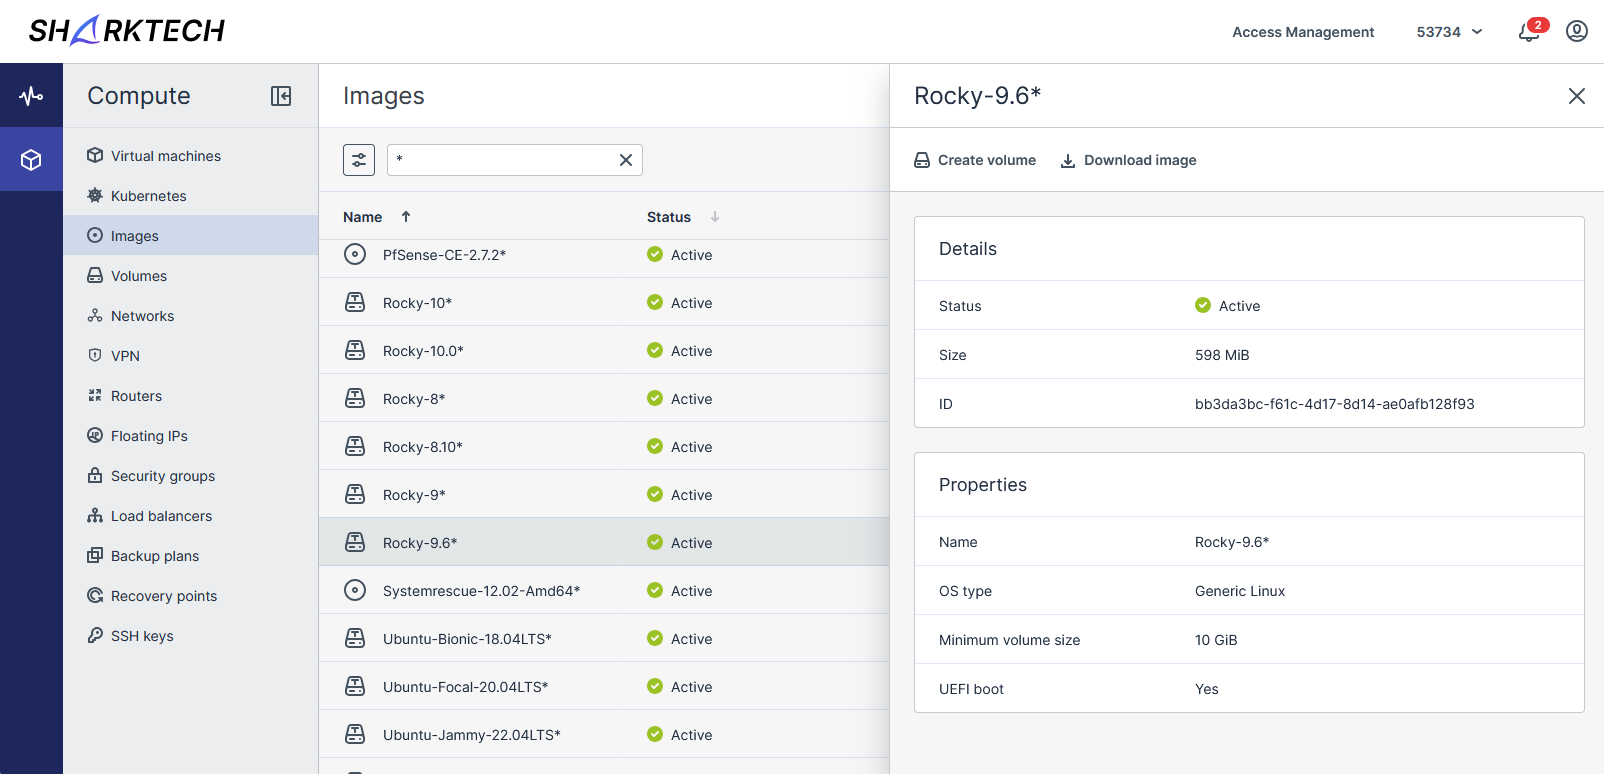Open the user account profile icon

coord(1576,32)
